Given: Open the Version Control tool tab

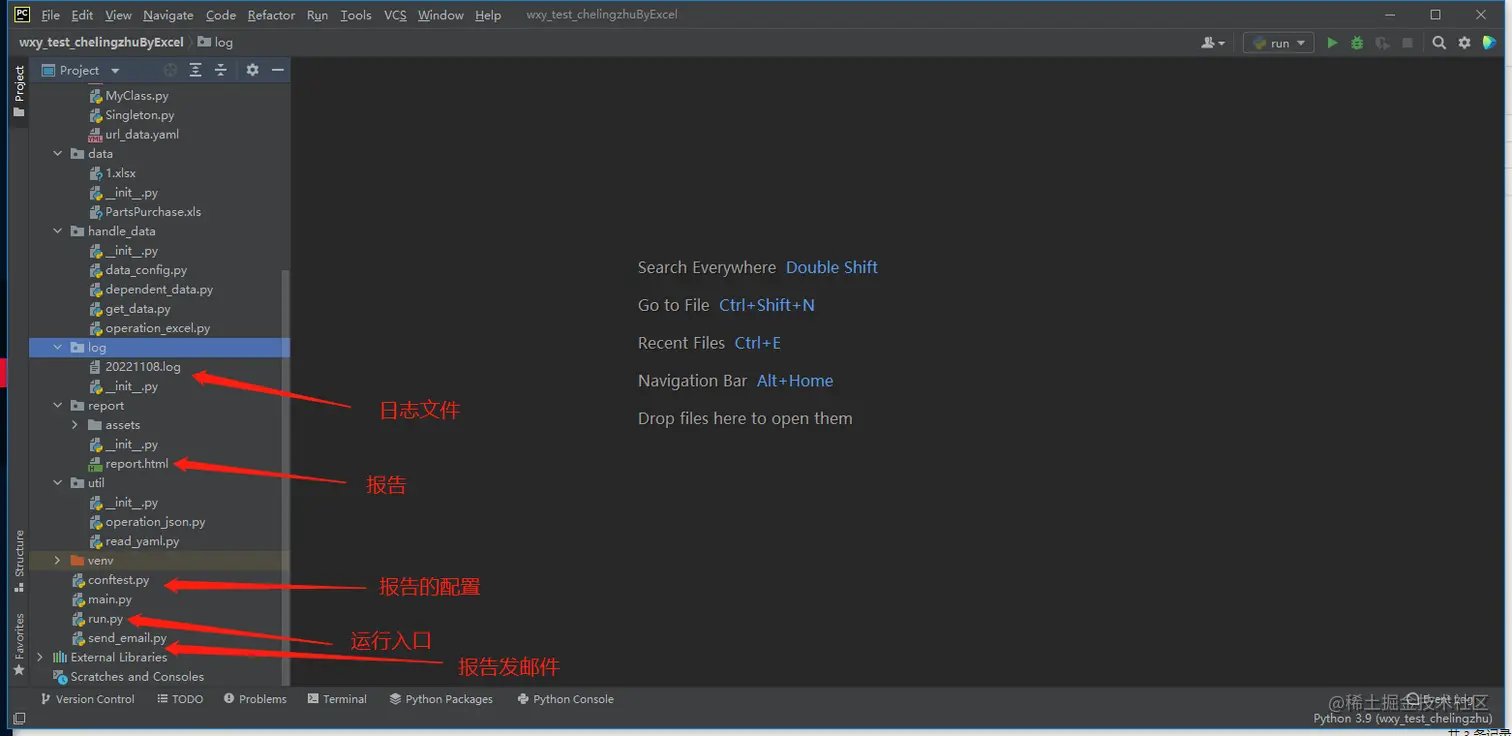Looking at the screenshot, I should pos(87,699).
